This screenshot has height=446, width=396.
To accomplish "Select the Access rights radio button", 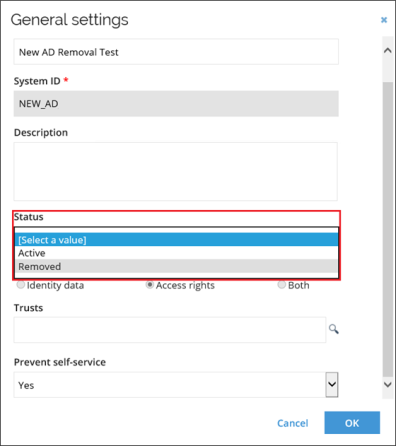I will (x=150, y=285).
